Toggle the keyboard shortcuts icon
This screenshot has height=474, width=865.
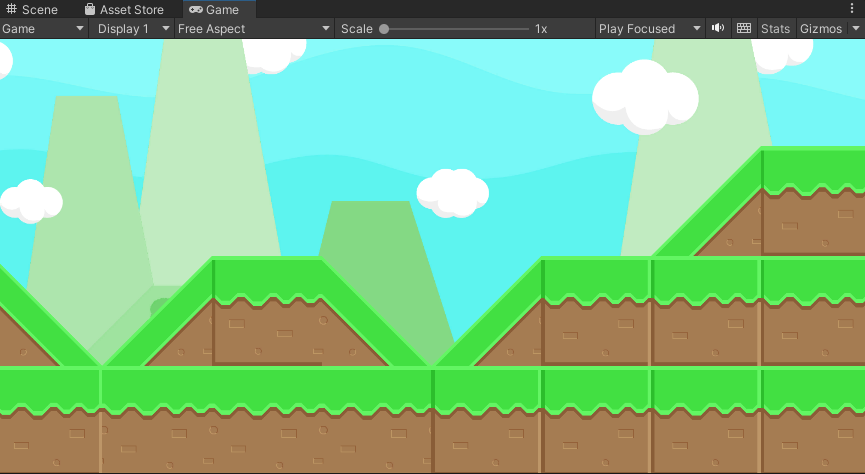click(x=744, y=28)
